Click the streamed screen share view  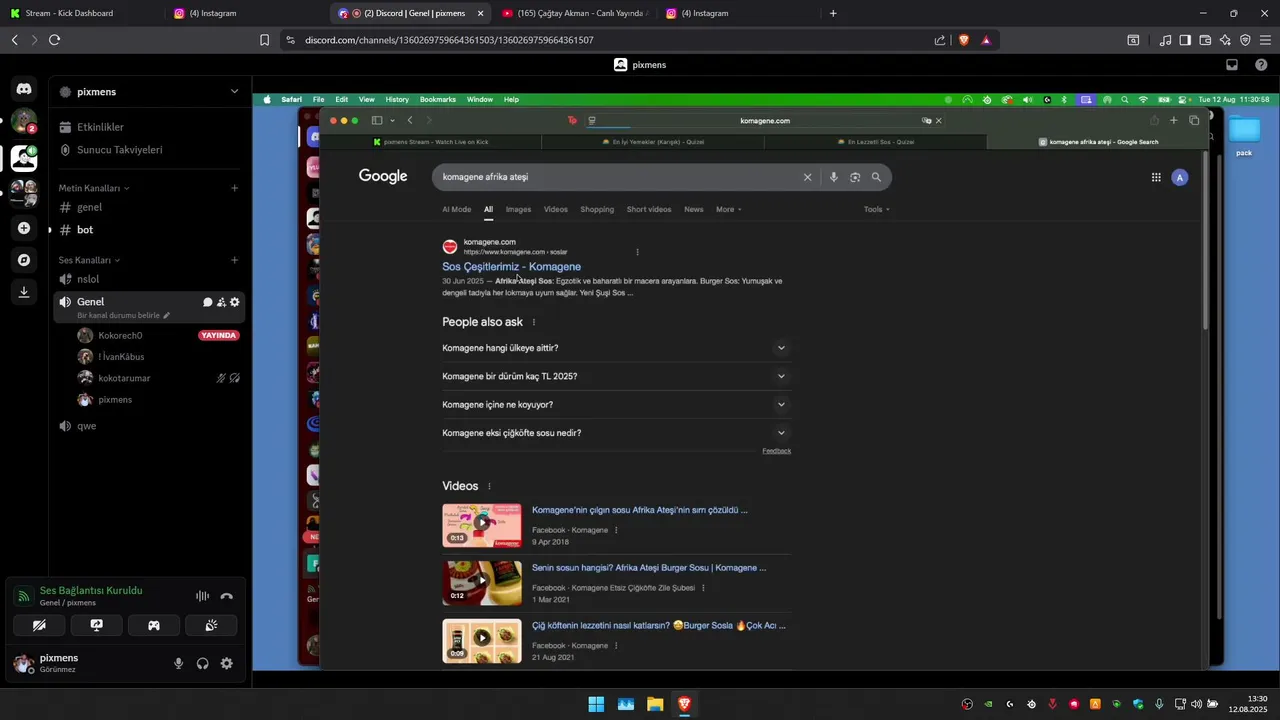(766, 382)
